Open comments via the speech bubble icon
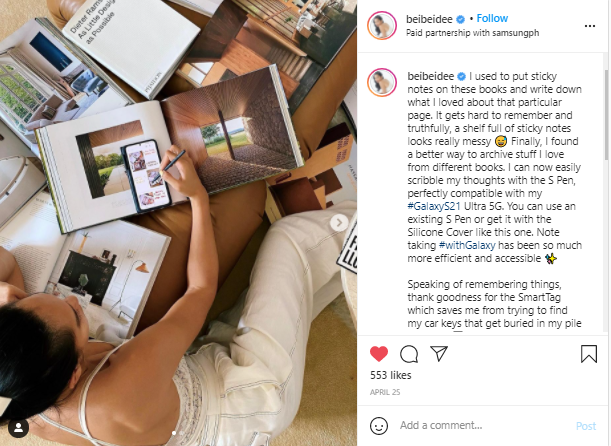611x446 pixels. (x=409, y=354)
